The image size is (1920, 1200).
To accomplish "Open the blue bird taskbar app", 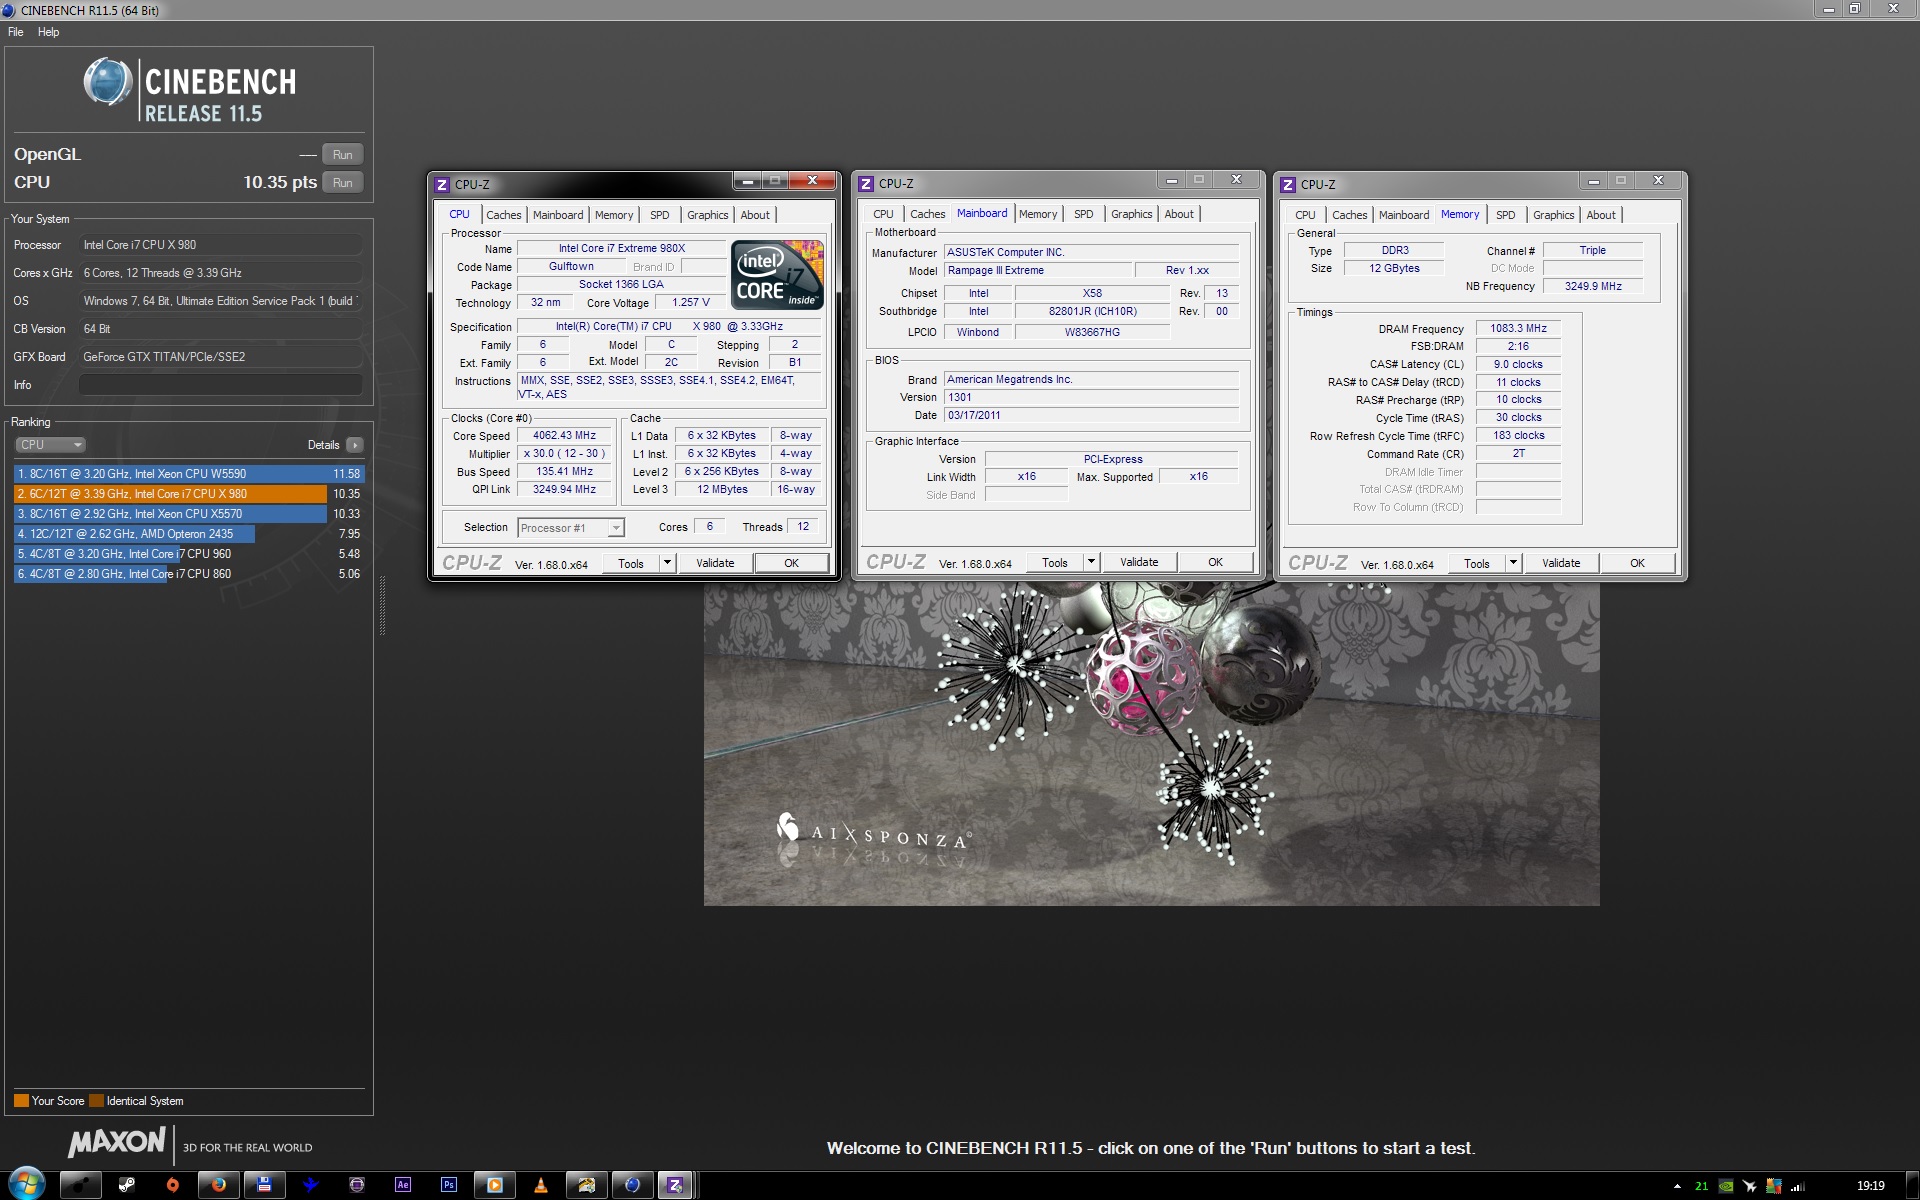I will tap(311, 1185).
